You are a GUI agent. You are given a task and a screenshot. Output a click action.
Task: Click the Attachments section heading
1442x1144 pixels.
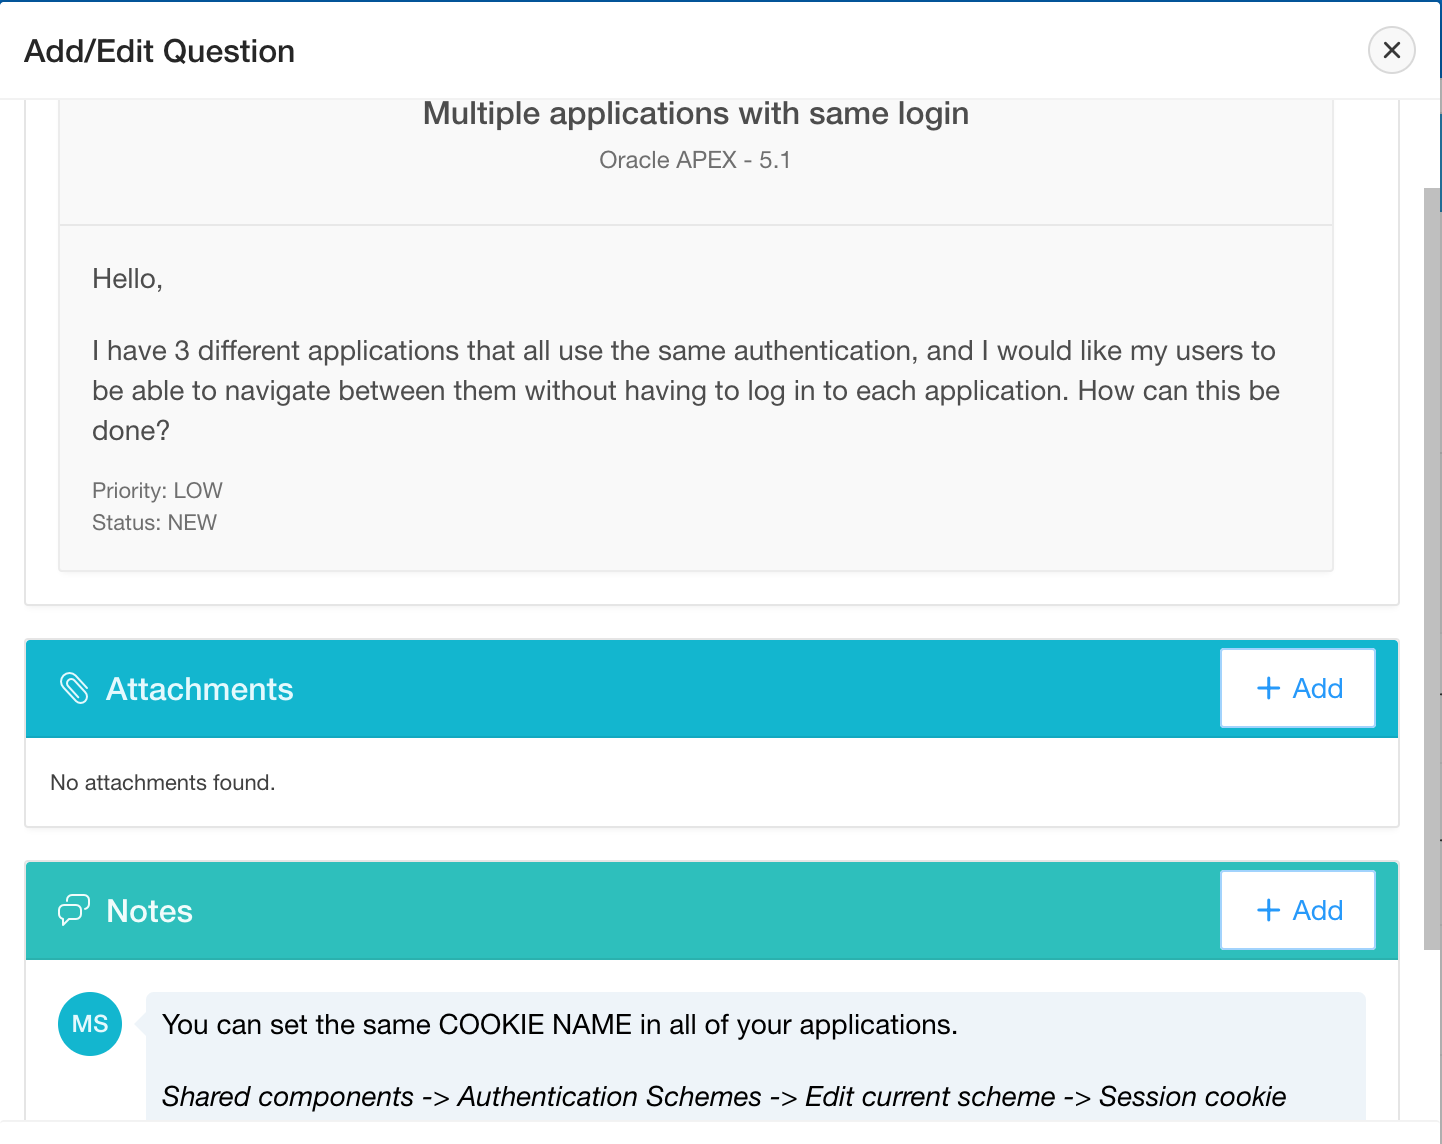pos(199,689)
